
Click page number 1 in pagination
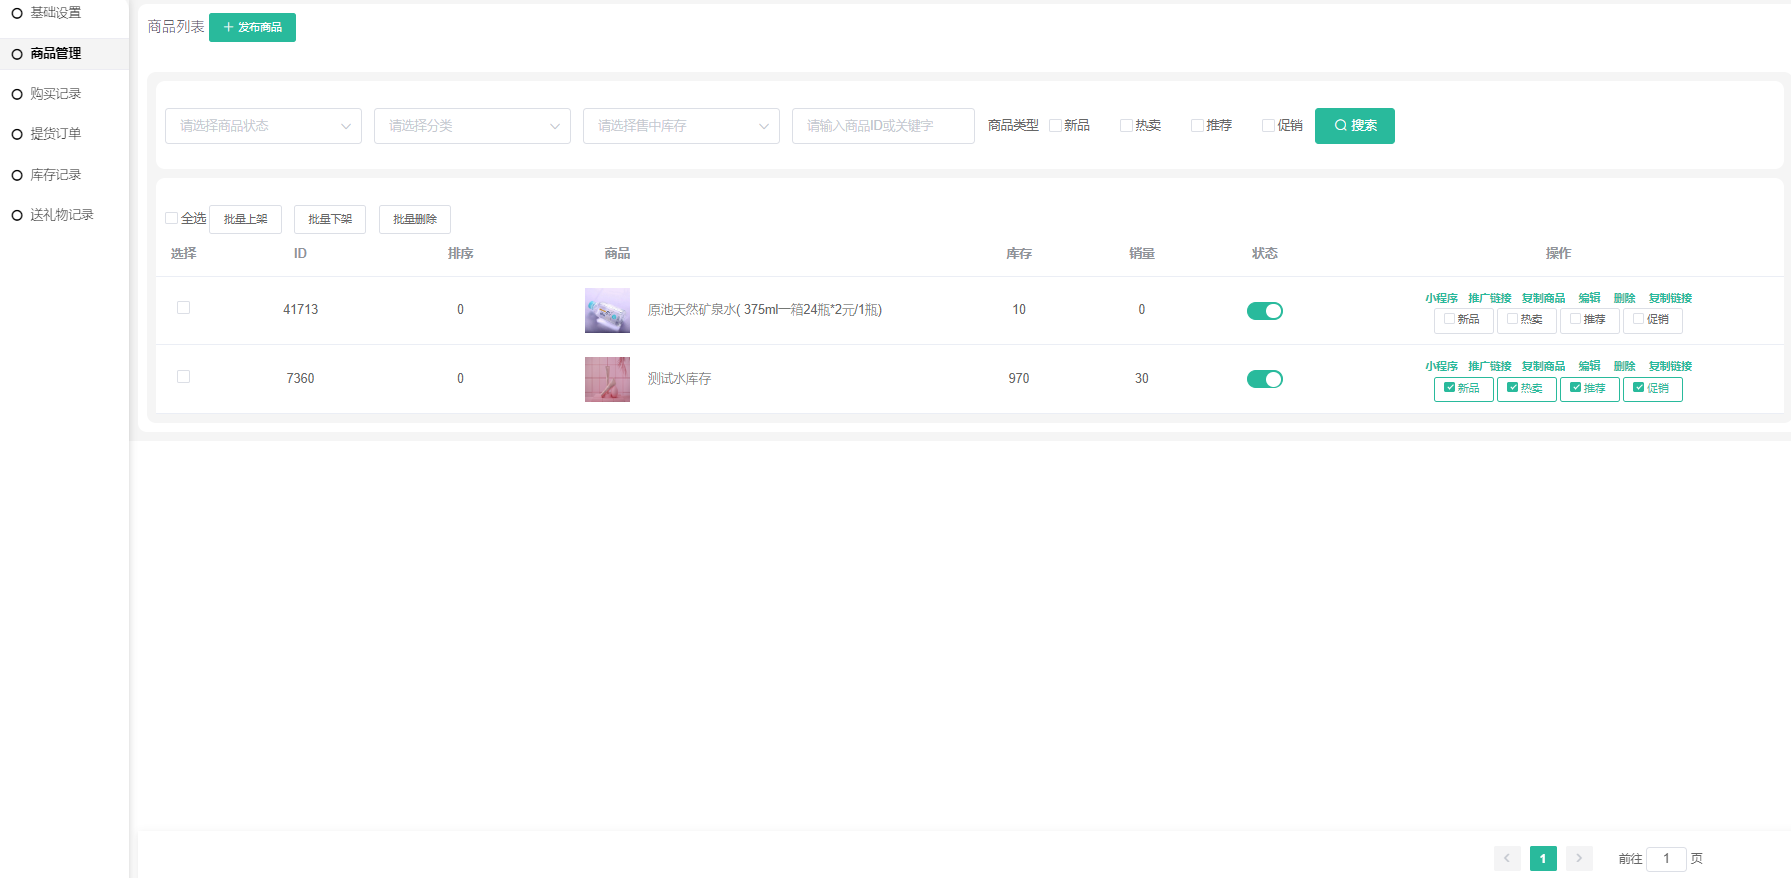(1543, 858)
